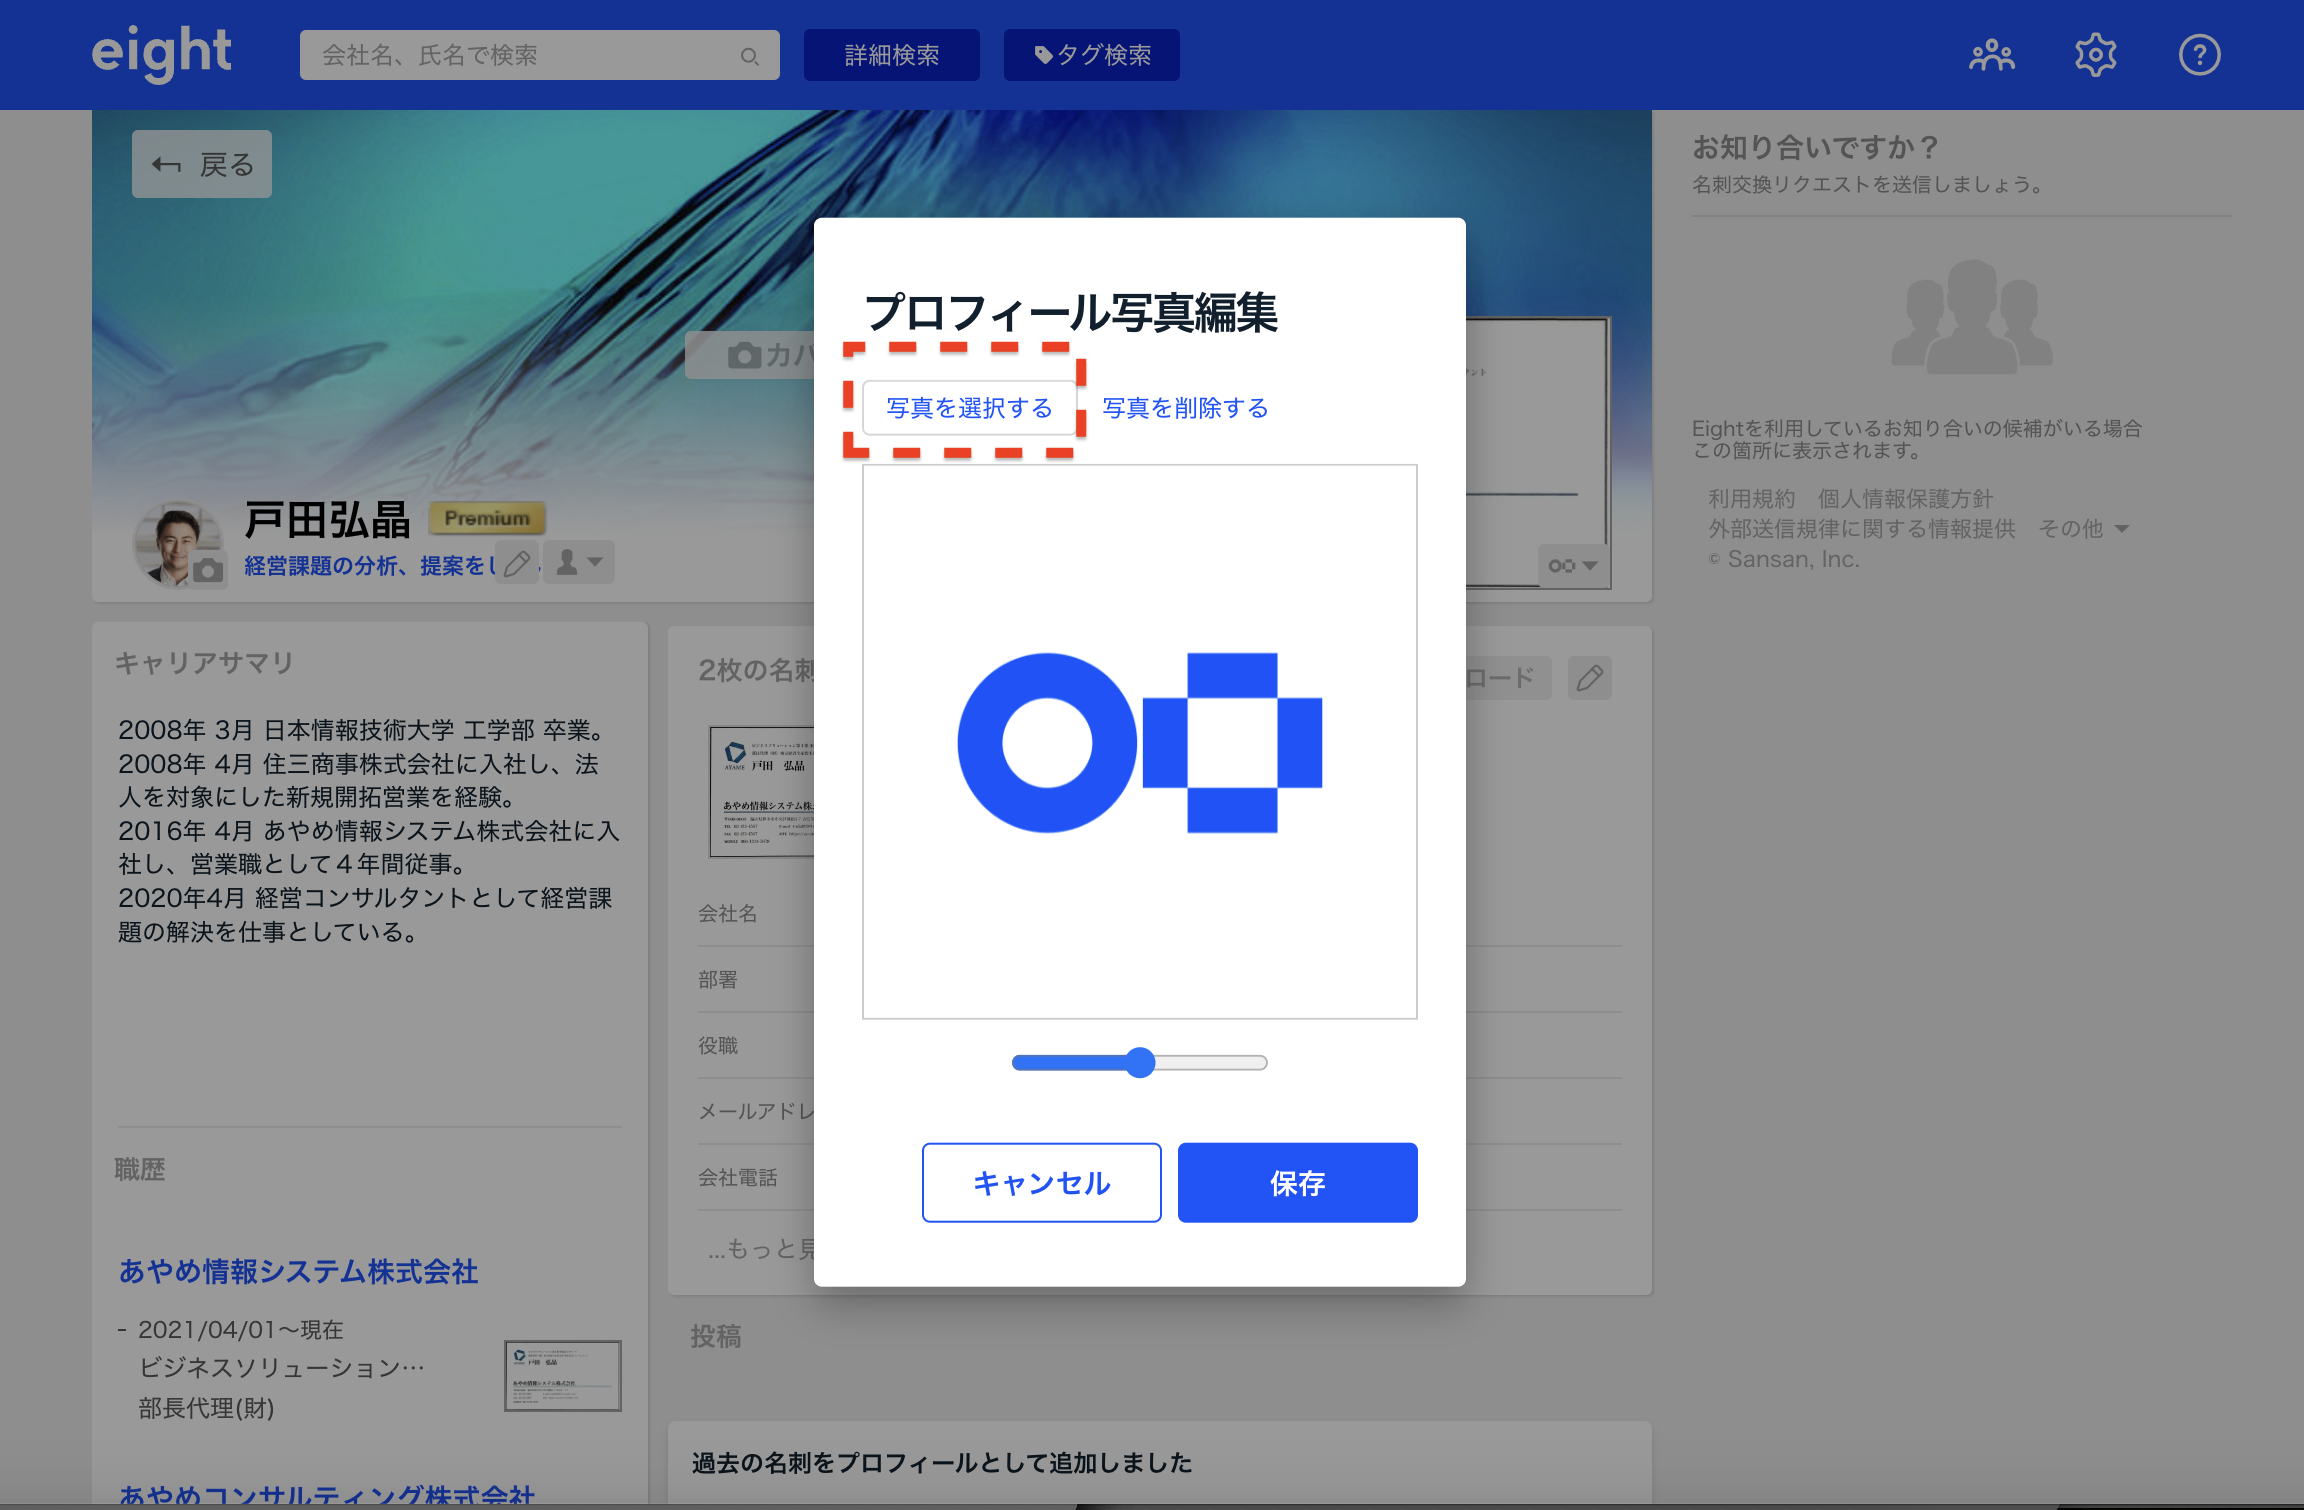2304x1510 pixels.
Task: Click the search magnifier icon
Action: coord(749,56)
